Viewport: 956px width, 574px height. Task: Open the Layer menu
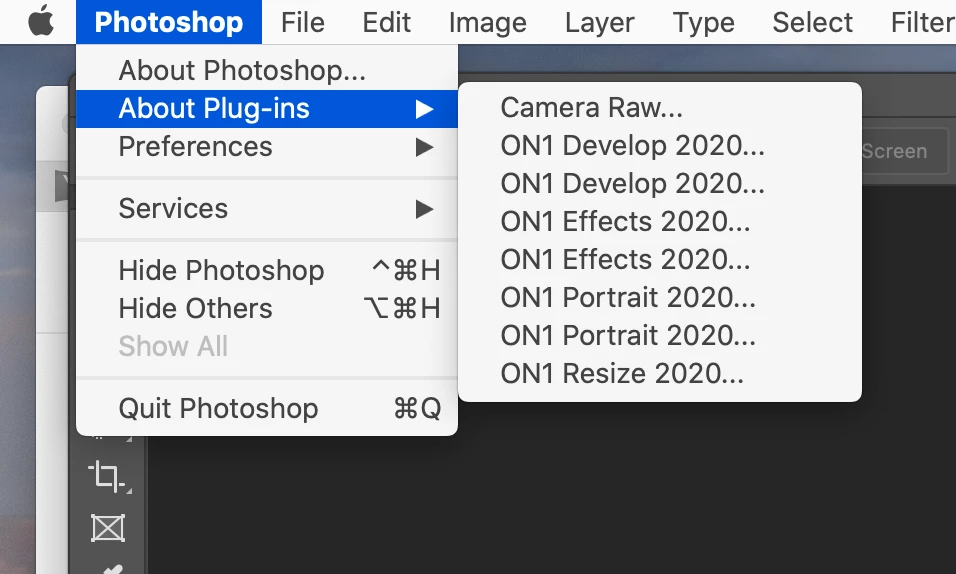[599, 22]
